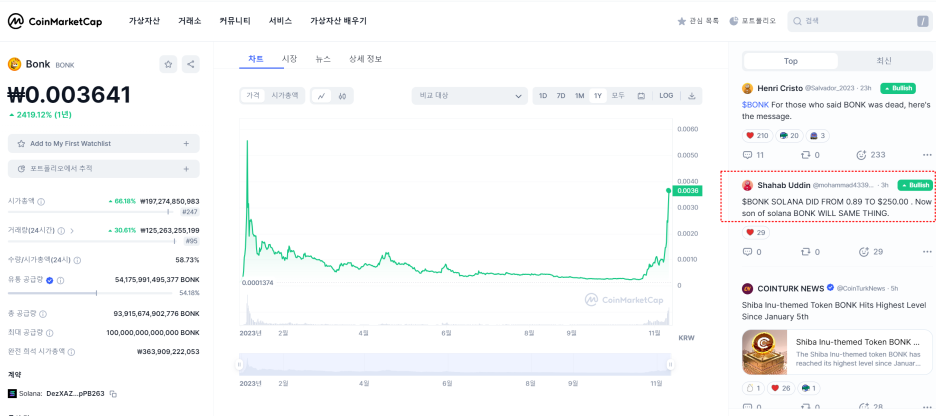Click comment icon on Henri Cristo's post

pos(746,155)
